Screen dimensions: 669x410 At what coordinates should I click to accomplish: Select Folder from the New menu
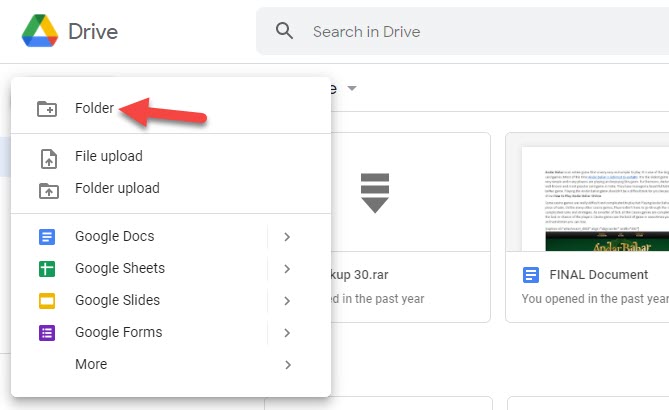pos(94,108)
